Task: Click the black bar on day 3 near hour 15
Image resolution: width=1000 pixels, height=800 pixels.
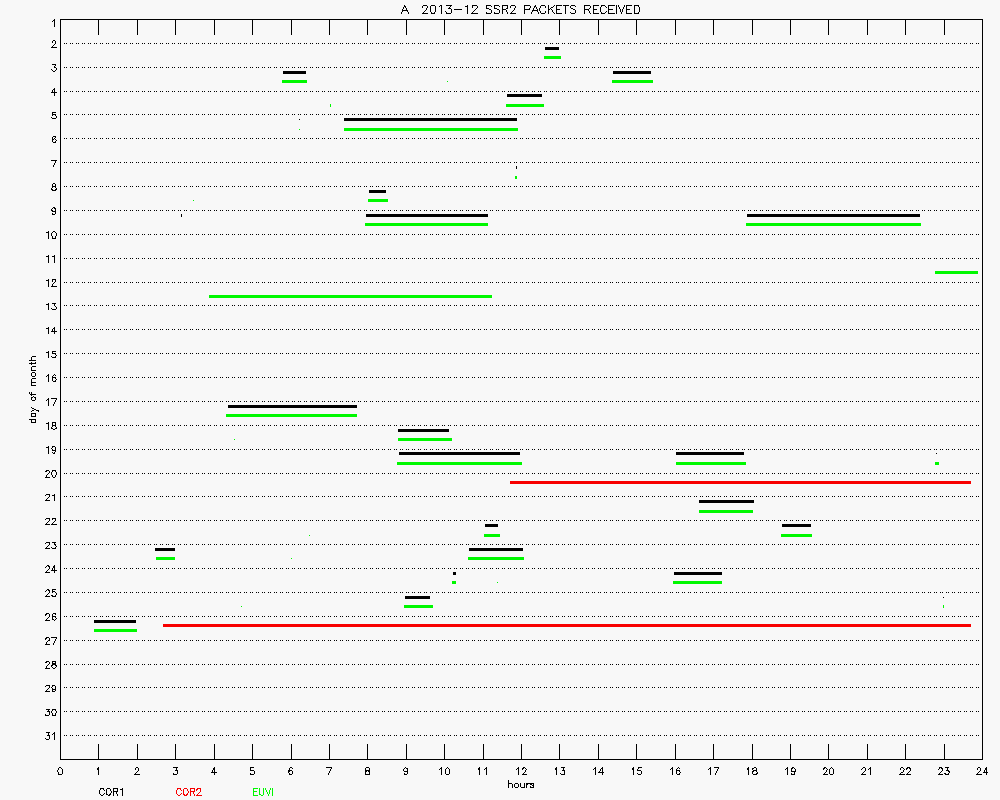Action: (632, 72)
